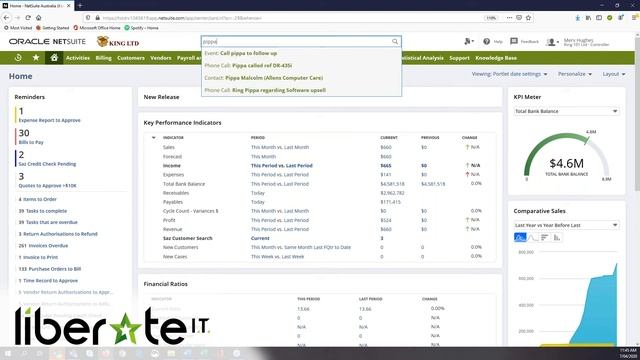Select the column chart type icon
Screen dimensions: 640x360
(x=557, y=238)
